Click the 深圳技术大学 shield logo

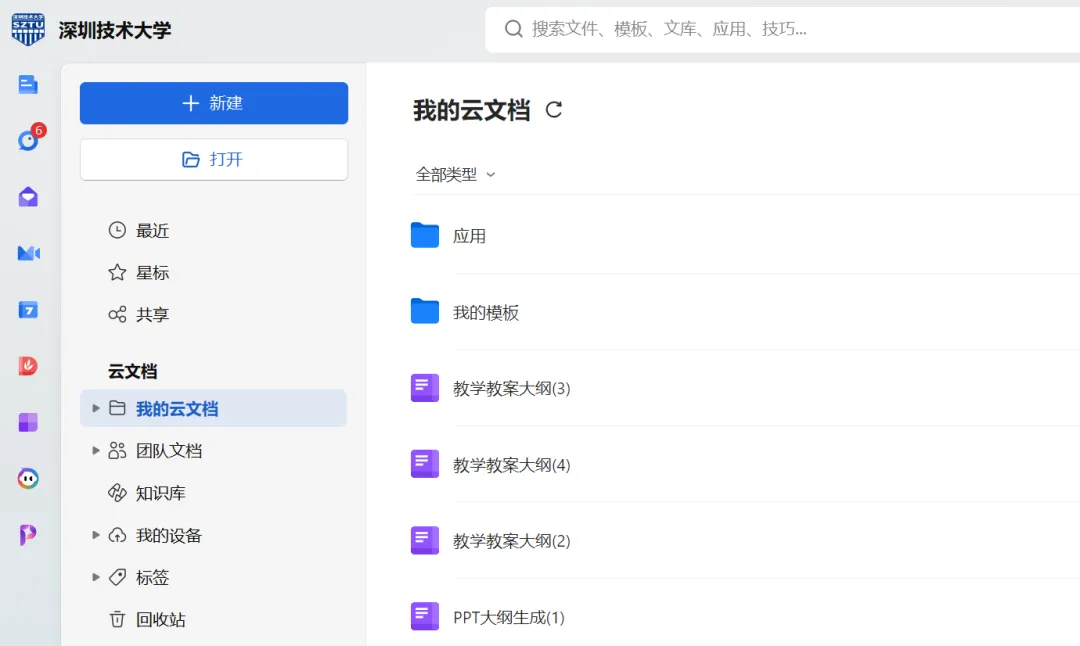(x=28, y=29)
